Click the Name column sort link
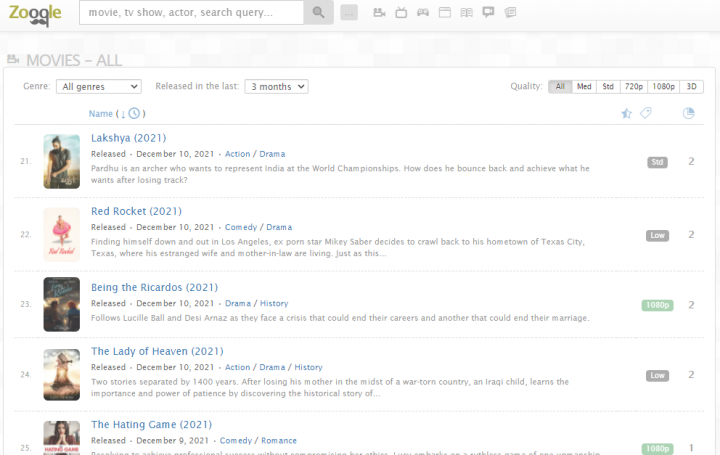The image size is (720, 455). 100,114
